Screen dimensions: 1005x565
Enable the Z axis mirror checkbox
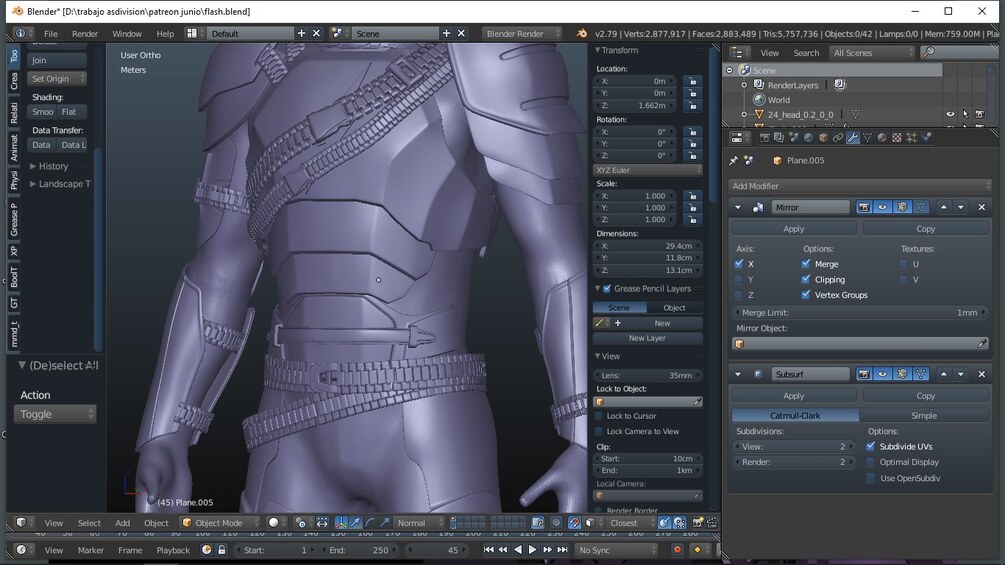(x=739, y=295)
